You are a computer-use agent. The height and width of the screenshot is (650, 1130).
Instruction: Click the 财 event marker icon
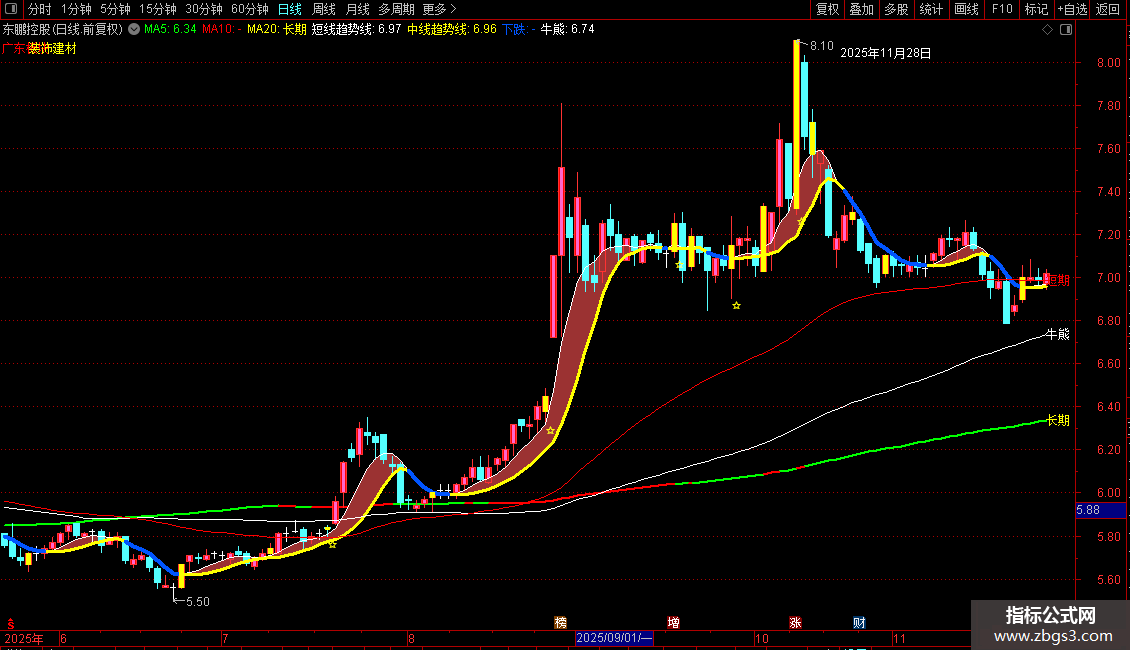point(859,623)
